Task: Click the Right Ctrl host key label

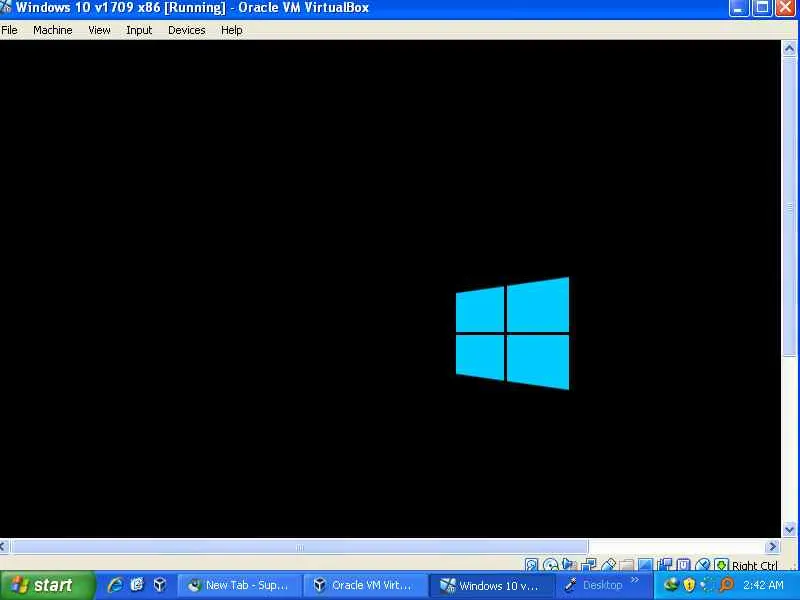Action: (755, 565)
